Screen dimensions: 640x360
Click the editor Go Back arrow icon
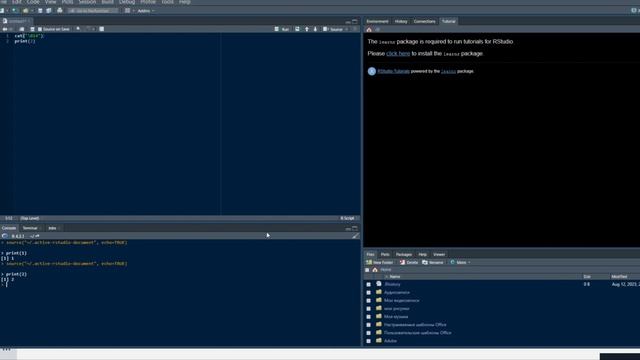4,29
